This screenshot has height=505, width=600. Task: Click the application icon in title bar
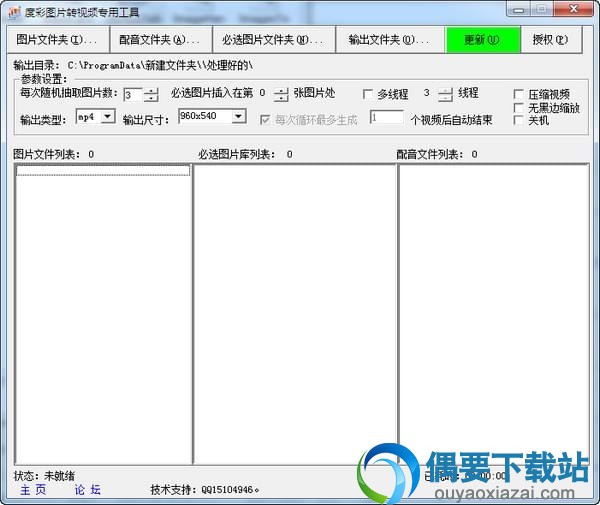[14, 13]
